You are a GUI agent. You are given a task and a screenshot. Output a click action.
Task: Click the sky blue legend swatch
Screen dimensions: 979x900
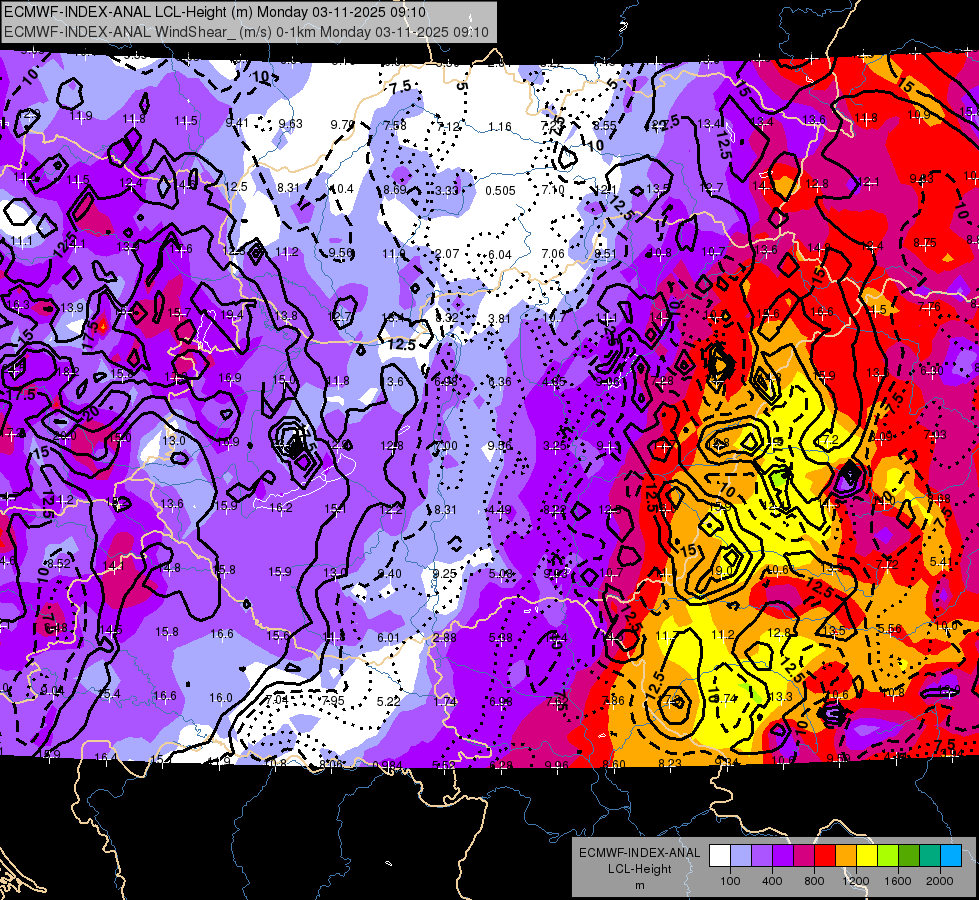click(951, 856)
